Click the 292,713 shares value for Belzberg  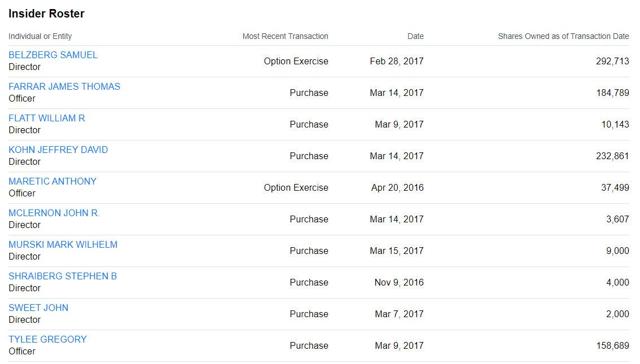point(612,61)
